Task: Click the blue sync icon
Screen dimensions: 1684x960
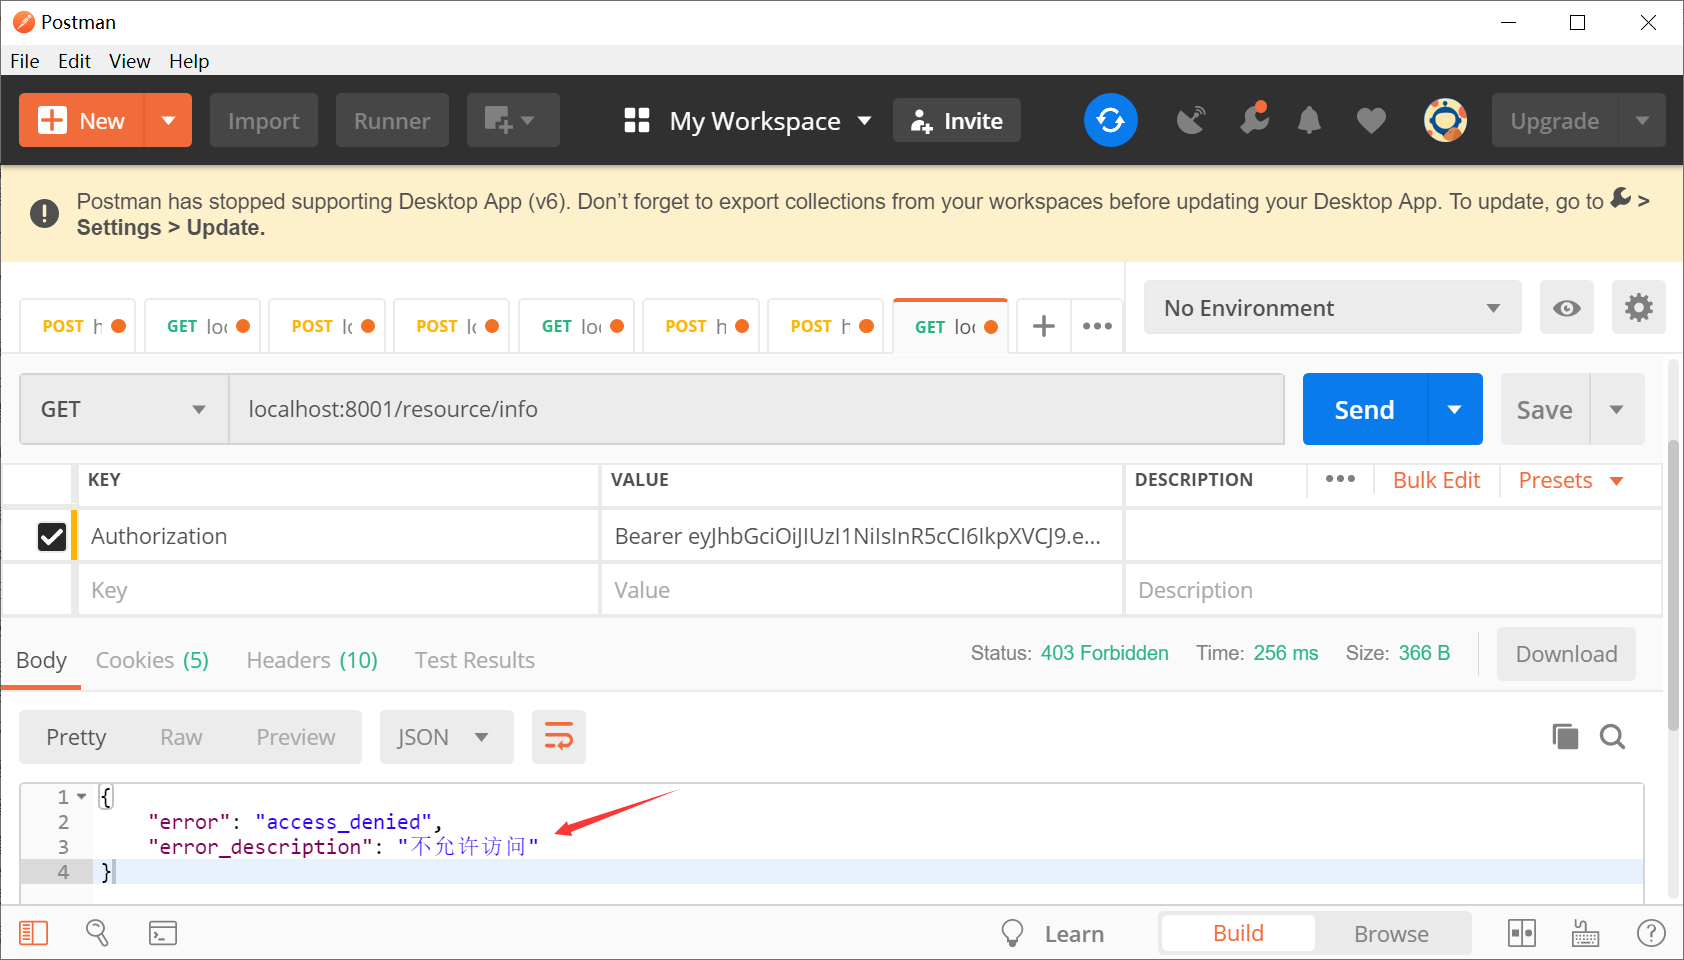Action: coord(1111,120)
